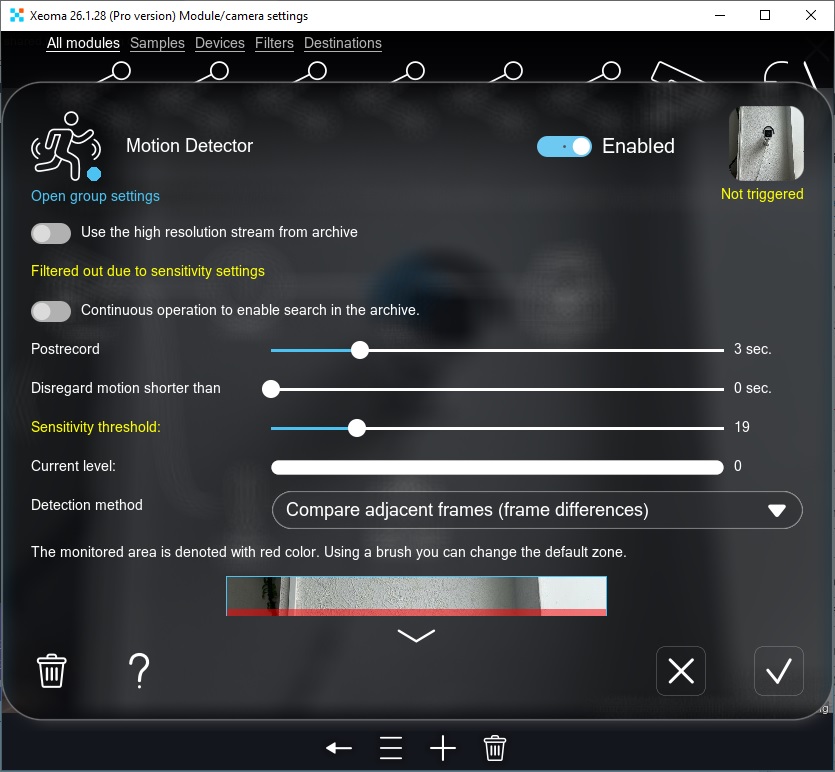Go back using the left arrow icon
This screenshot has width=835, height=772.
coord(338,747)
